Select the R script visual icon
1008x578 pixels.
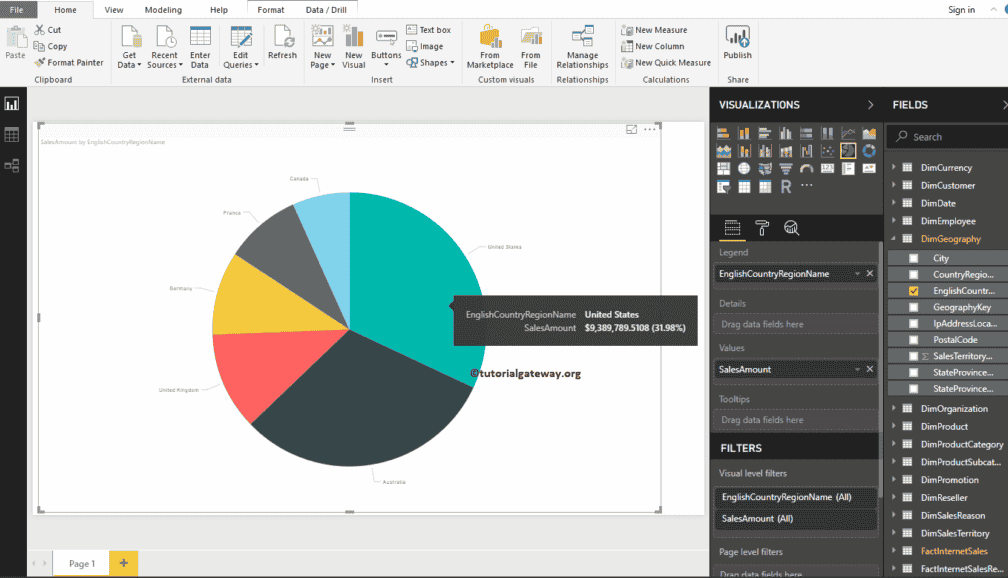click(785, 185)
